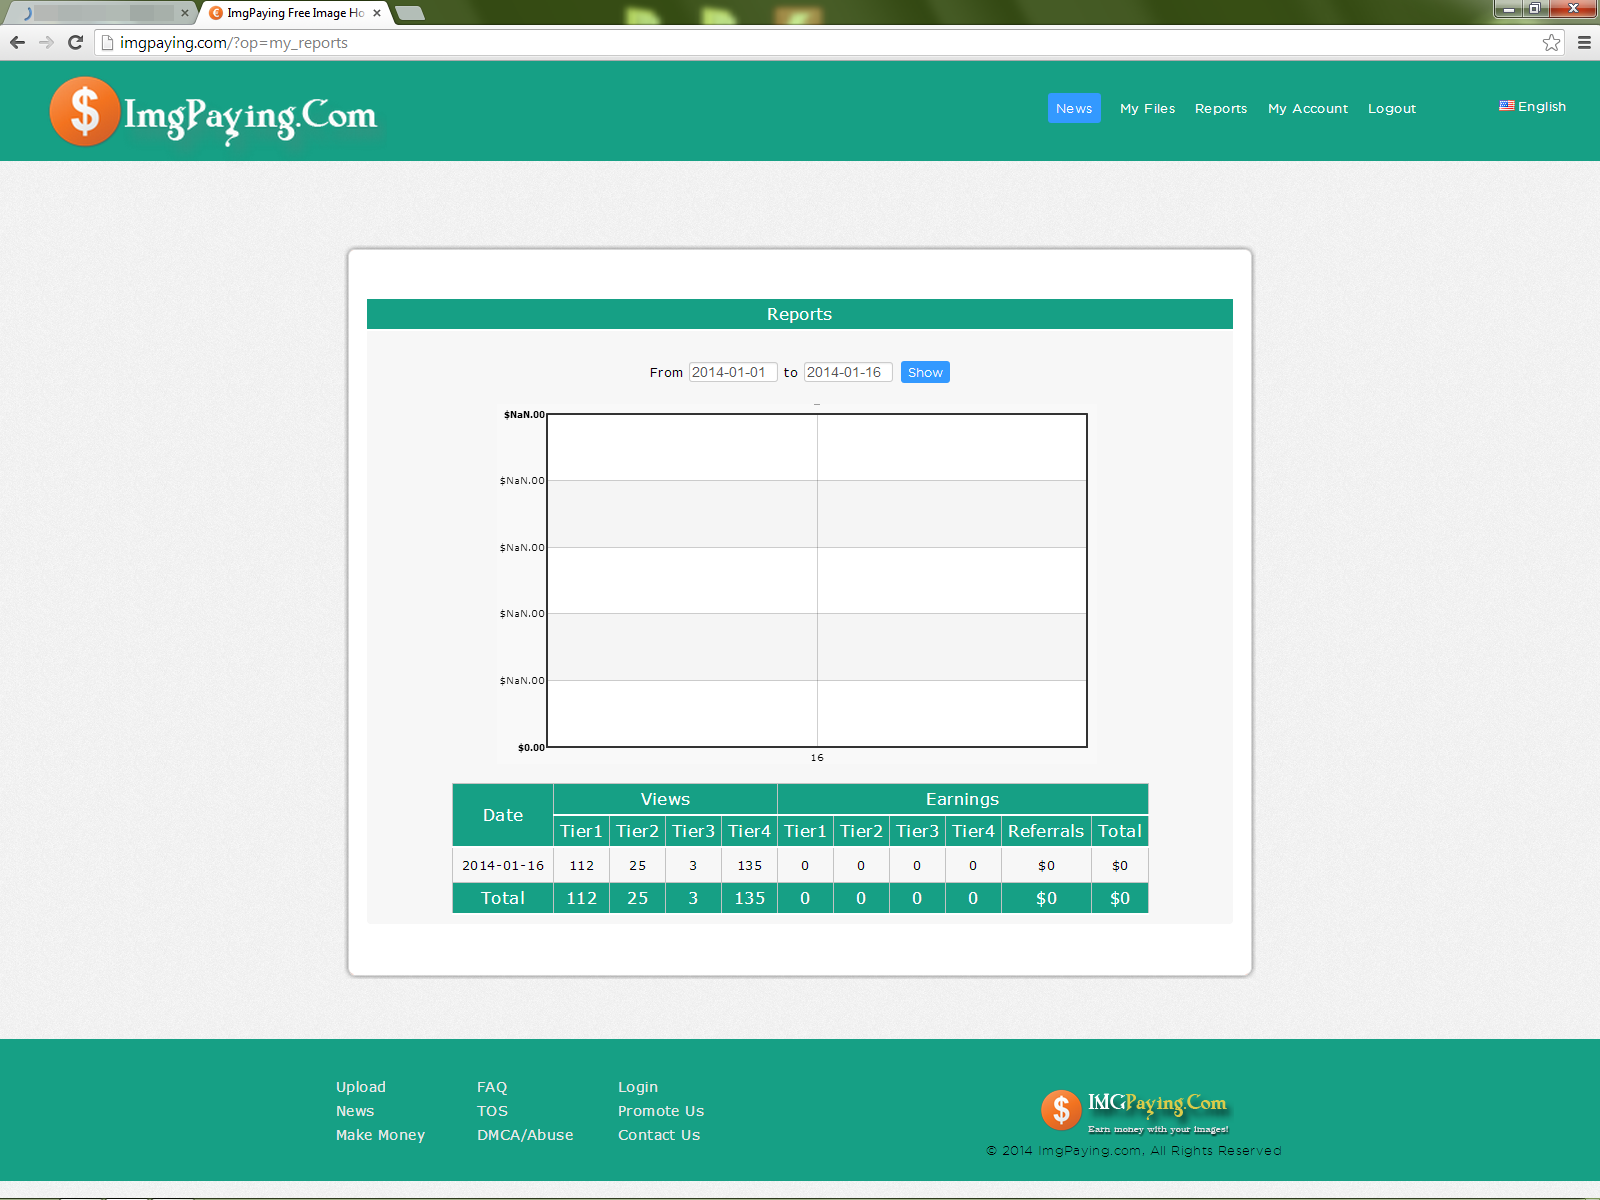Open the FAQ link in the footer

pyautogui.click(x=492, y=1087)
